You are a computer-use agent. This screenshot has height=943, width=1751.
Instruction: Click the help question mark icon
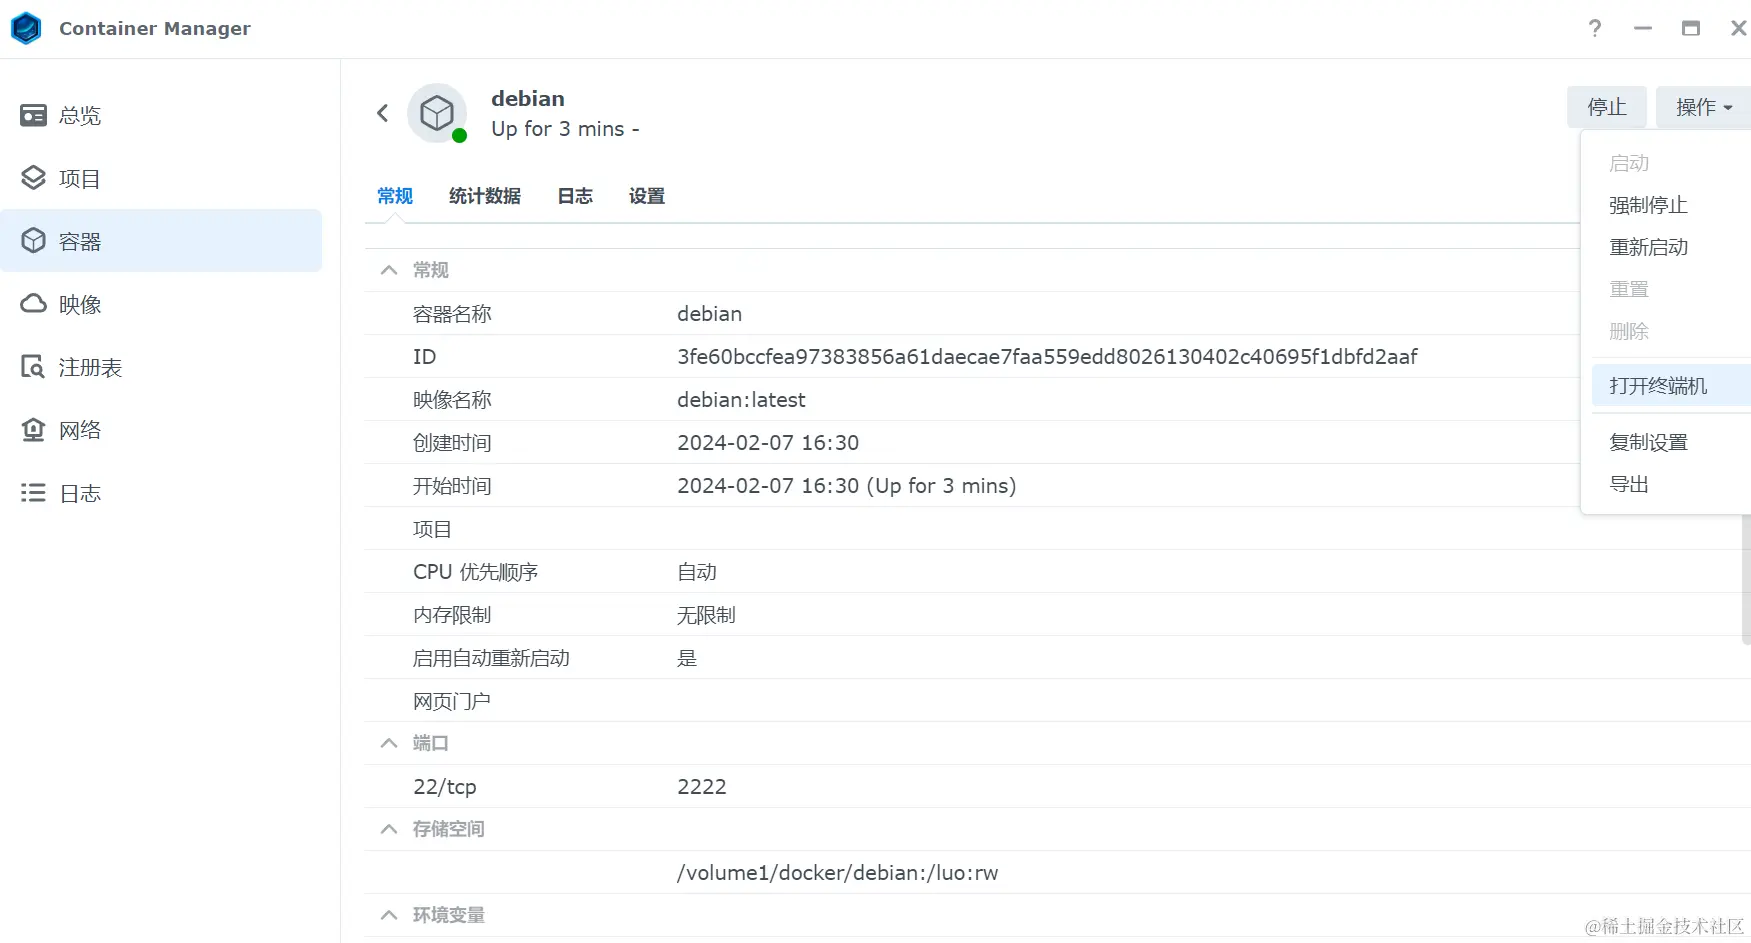tap(1595, 28)
